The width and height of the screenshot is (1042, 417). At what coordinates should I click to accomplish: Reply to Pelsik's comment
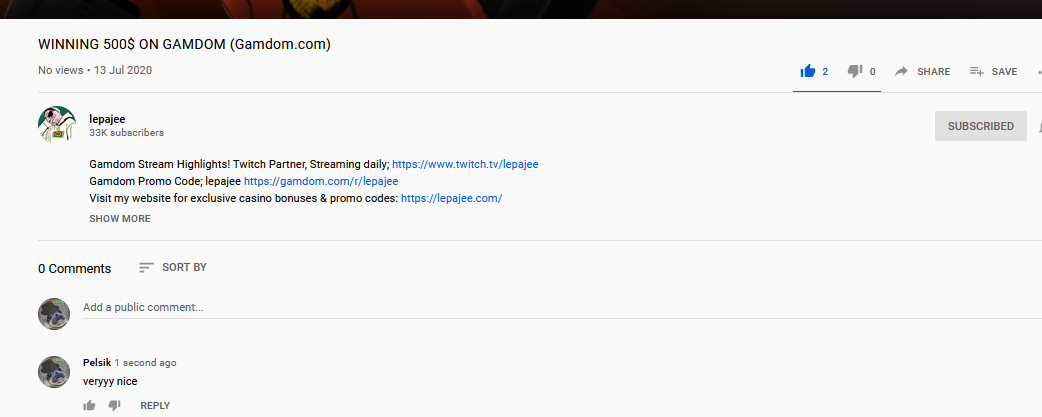[155, 405]
